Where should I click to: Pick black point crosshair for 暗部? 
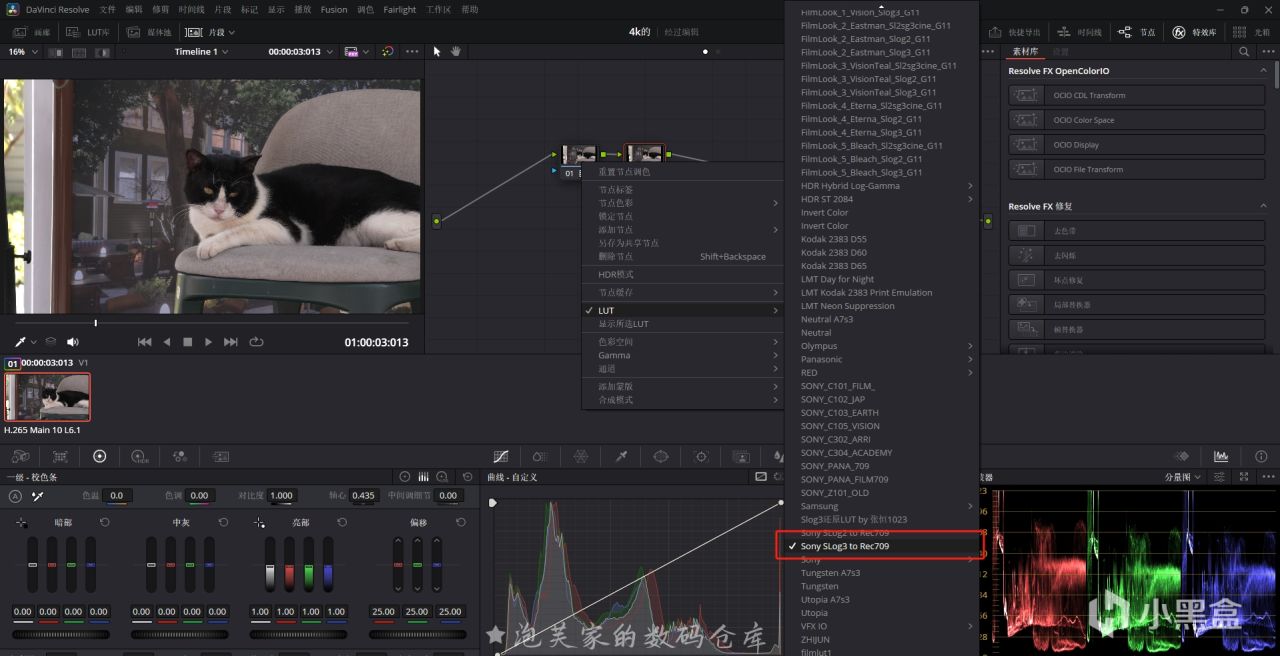pos(21,522)
